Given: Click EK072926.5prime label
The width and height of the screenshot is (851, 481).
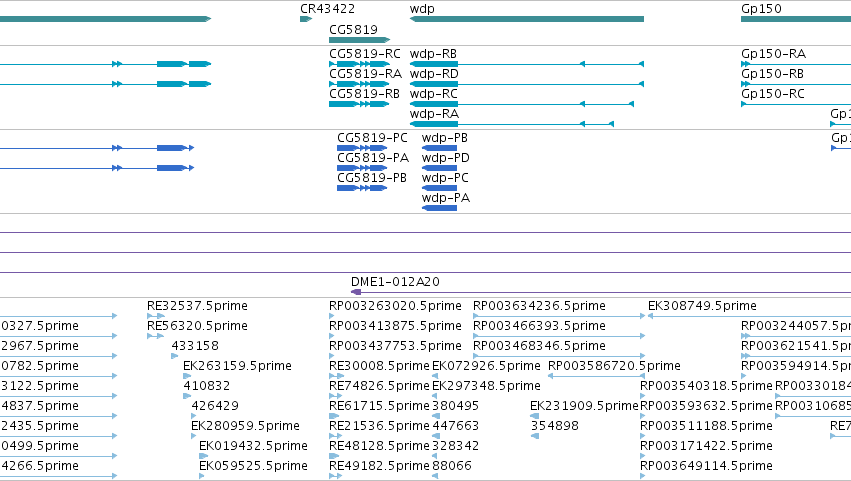Looking at the screenshot, I should (486, 366).
